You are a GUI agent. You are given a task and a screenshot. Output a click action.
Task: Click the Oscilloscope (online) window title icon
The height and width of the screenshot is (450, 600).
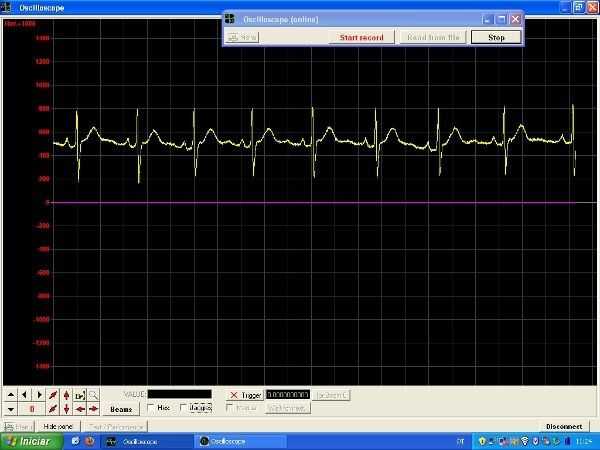(x=230, y=19)
